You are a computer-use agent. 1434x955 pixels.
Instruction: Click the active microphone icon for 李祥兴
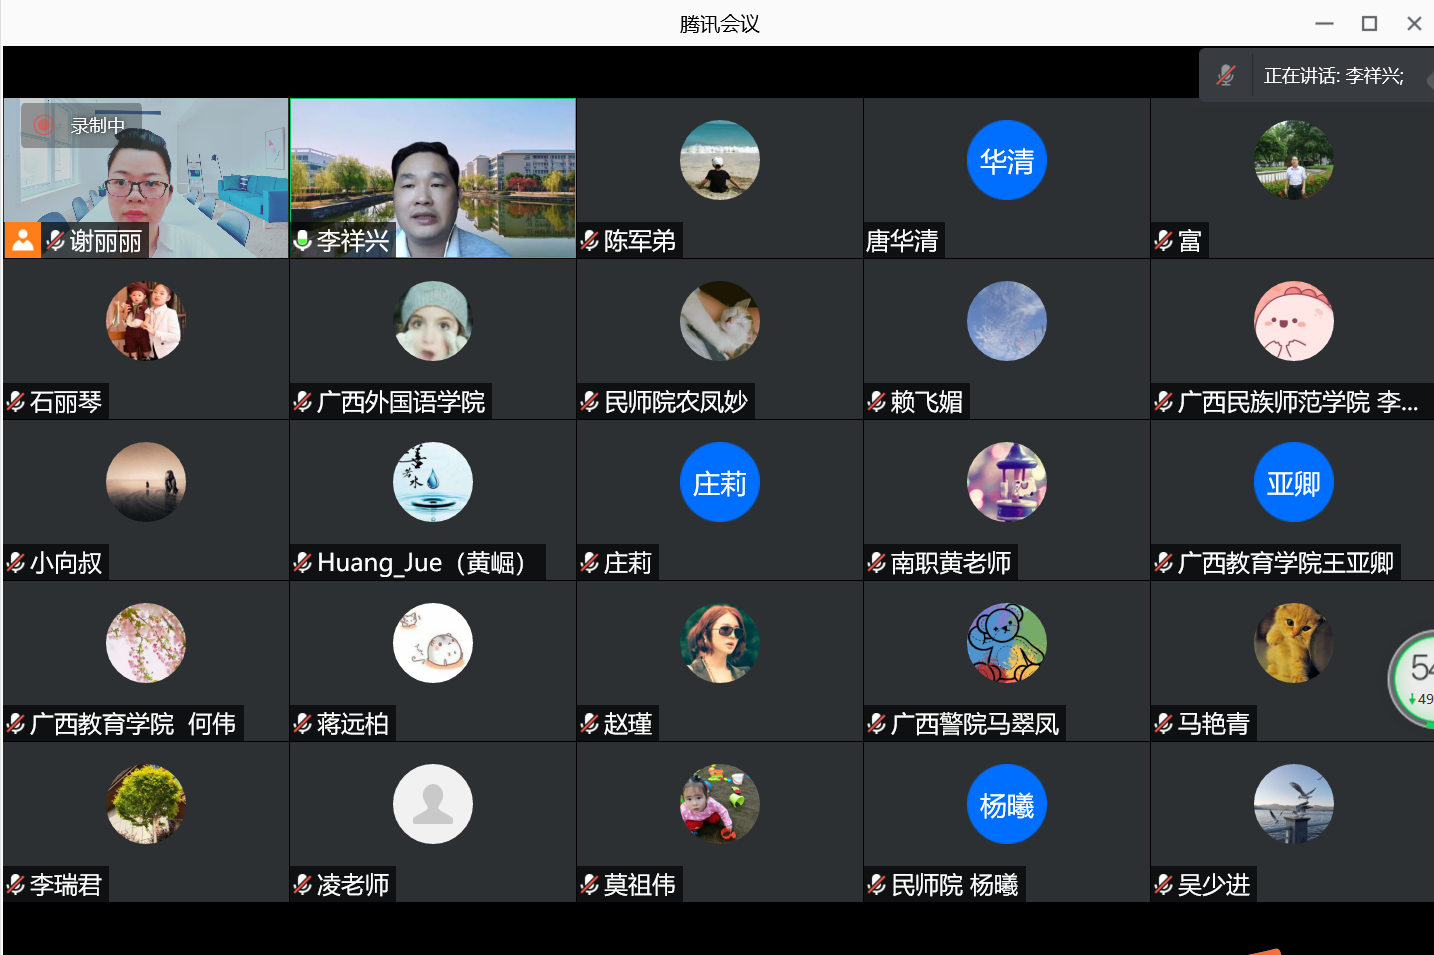point(303,241)
